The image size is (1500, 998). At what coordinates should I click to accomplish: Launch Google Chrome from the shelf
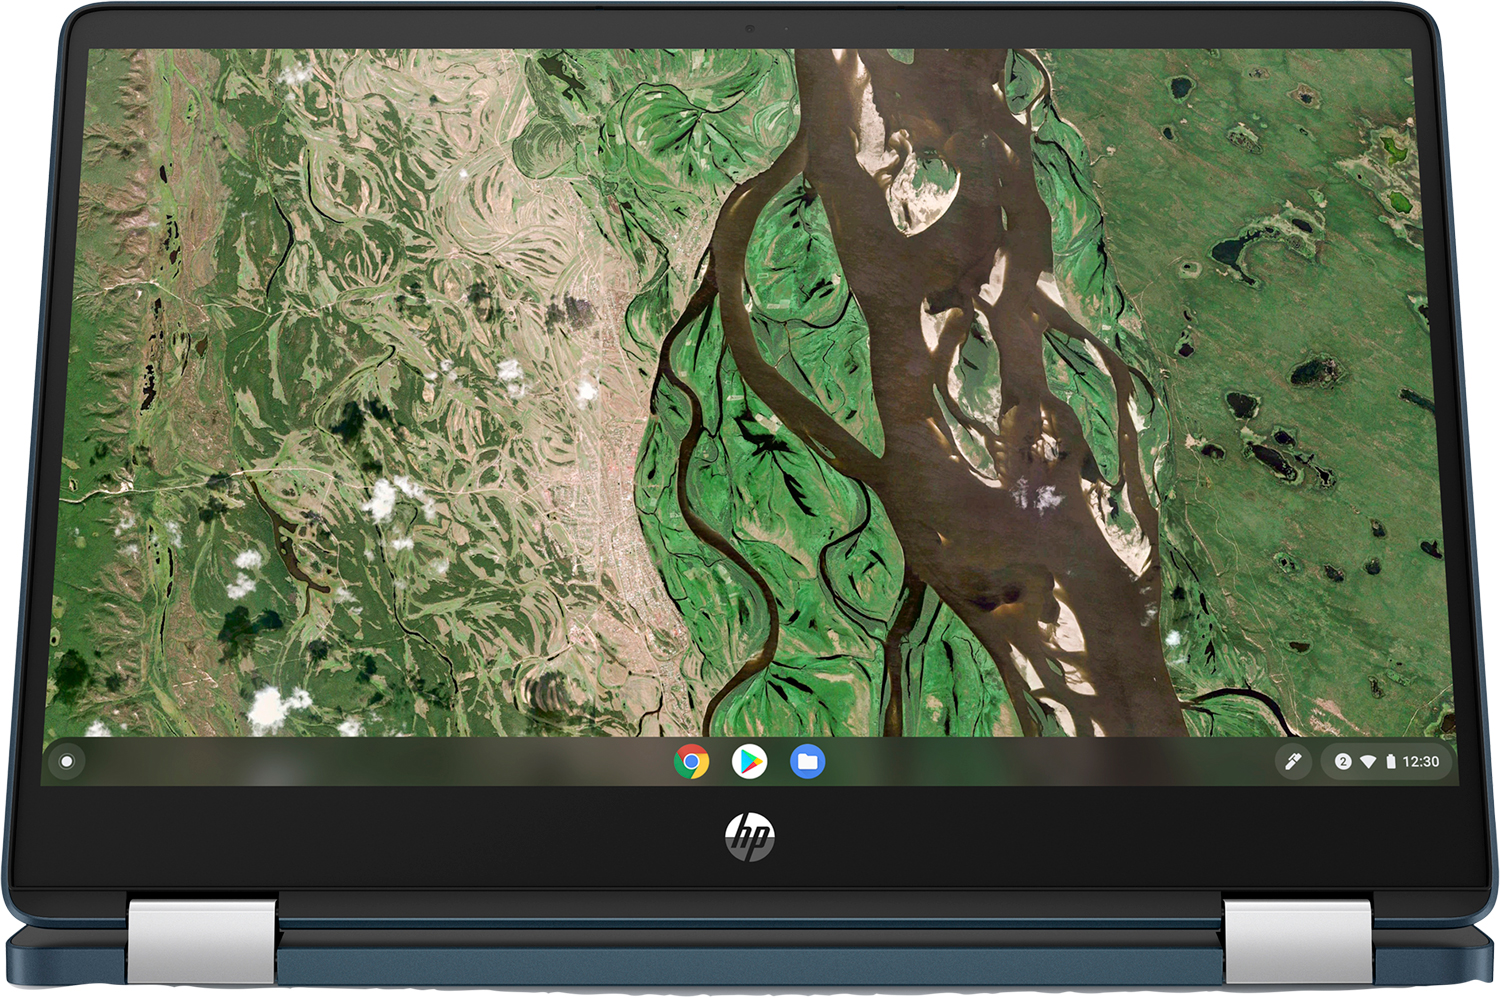[x=691, y=762]
